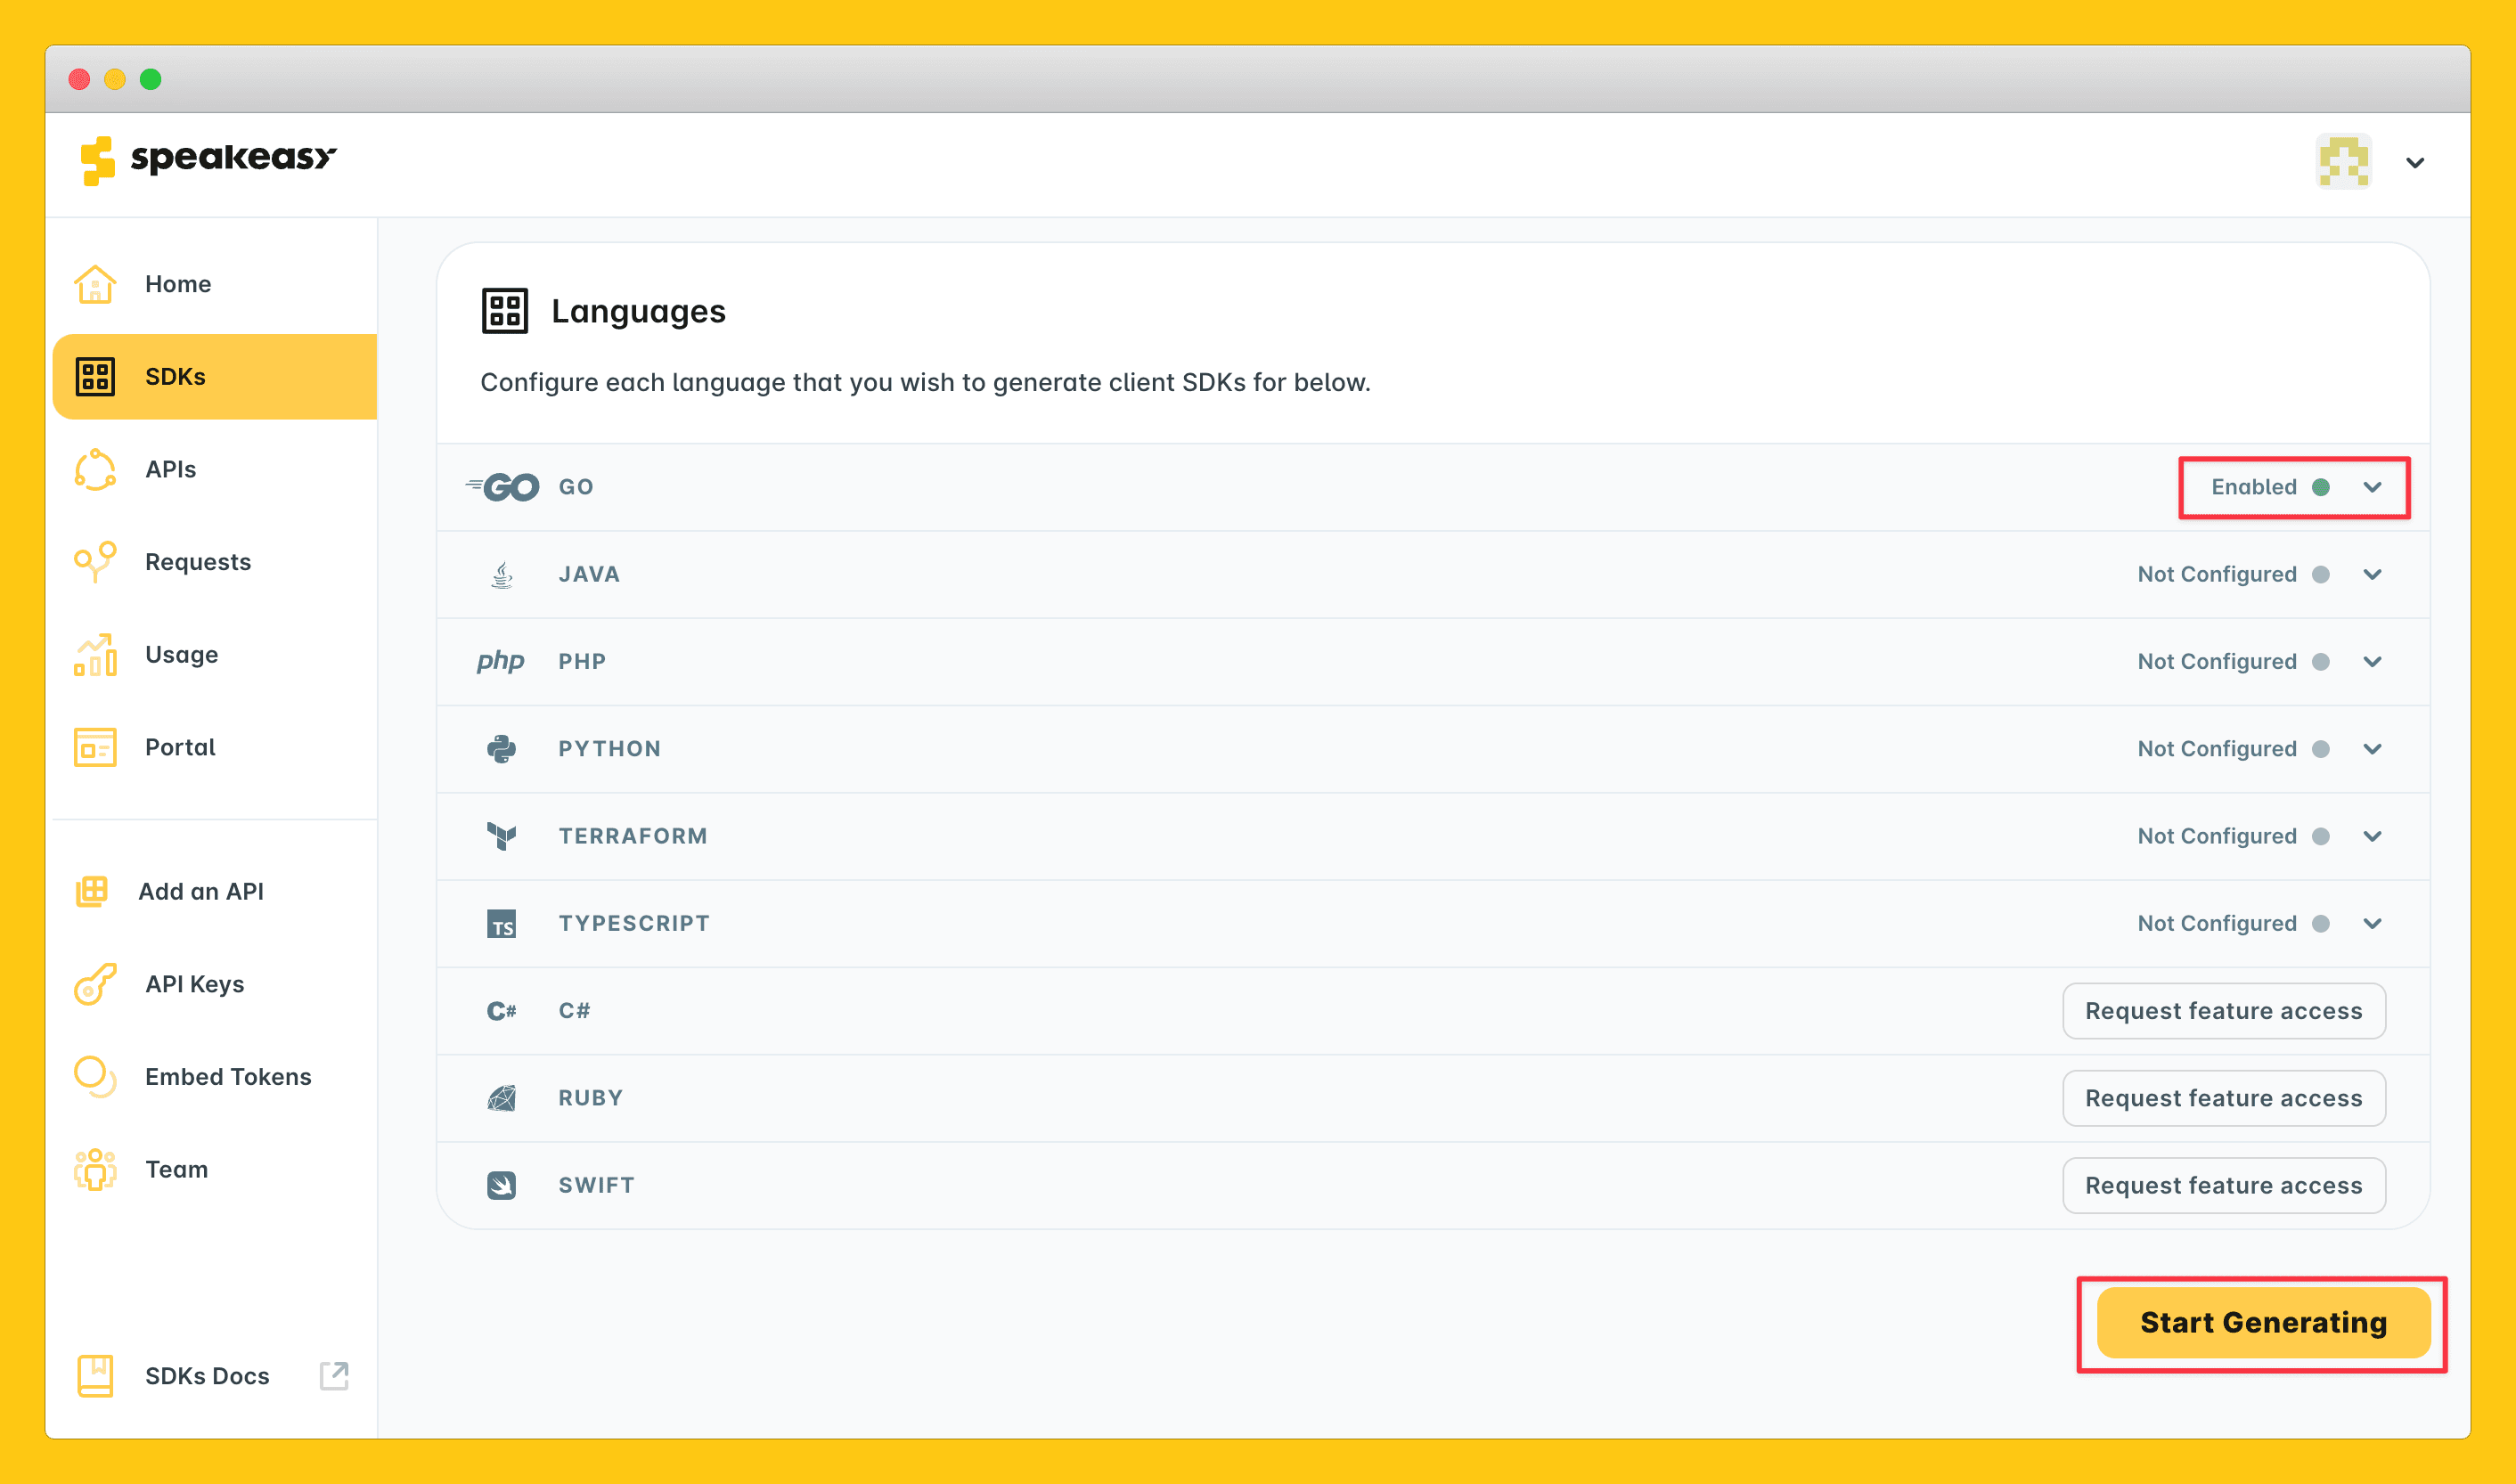Image resolution: width=2516 pixels, height=1484 pixels.
Task: Click TERRAFORM Not Configured status
Action: coord(2217,836)
